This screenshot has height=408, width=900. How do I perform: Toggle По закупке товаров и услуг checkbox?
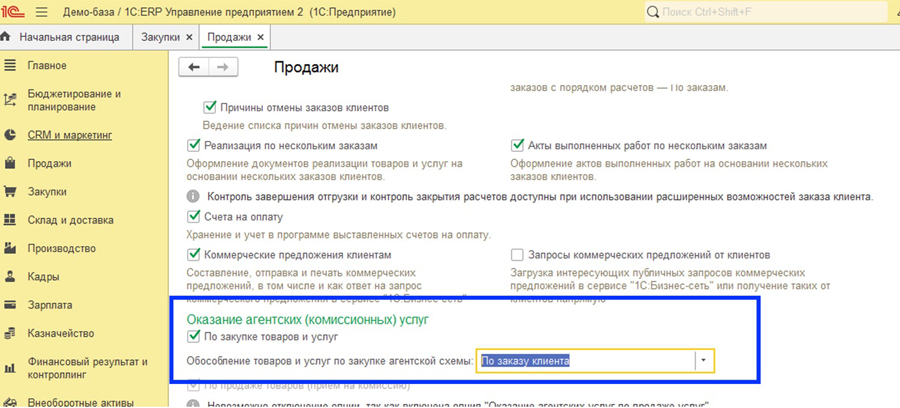(x=195, y=338)
